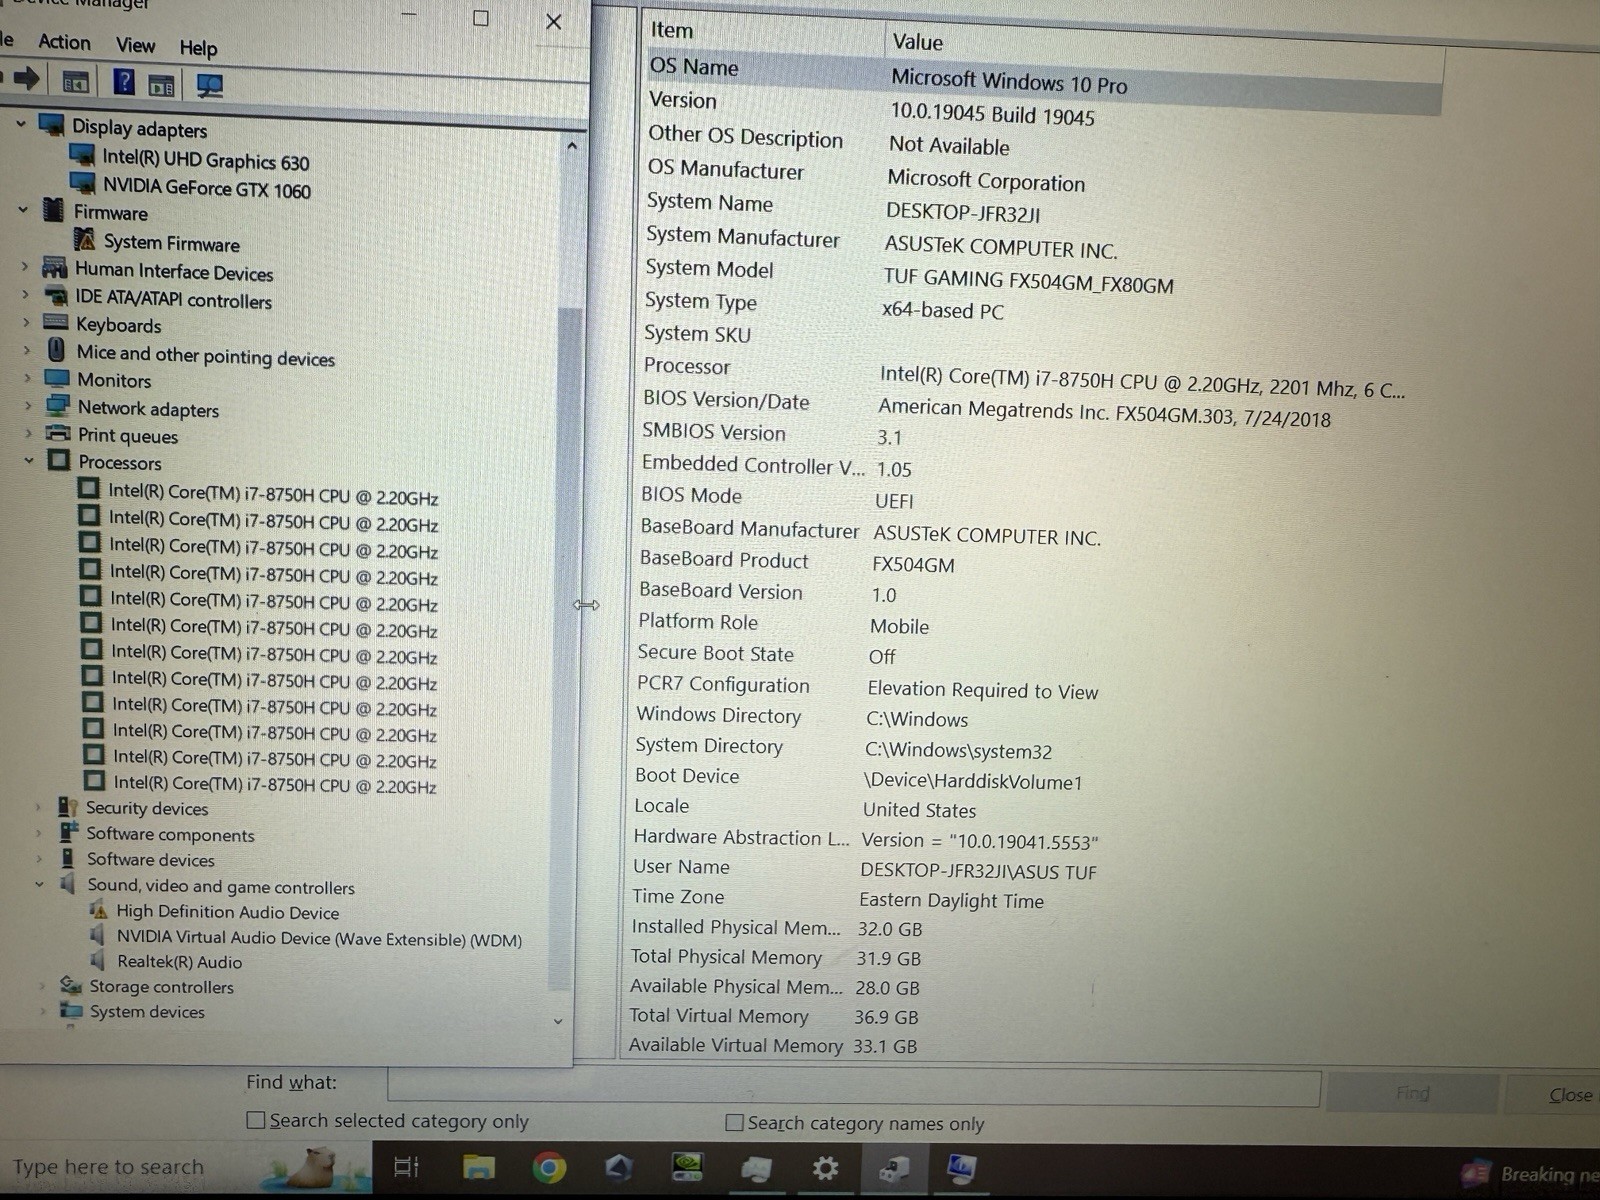Click the Firmware category icon
Image resolution: width=1600 pixels, height=1200 pixels.
pos(54,210)
